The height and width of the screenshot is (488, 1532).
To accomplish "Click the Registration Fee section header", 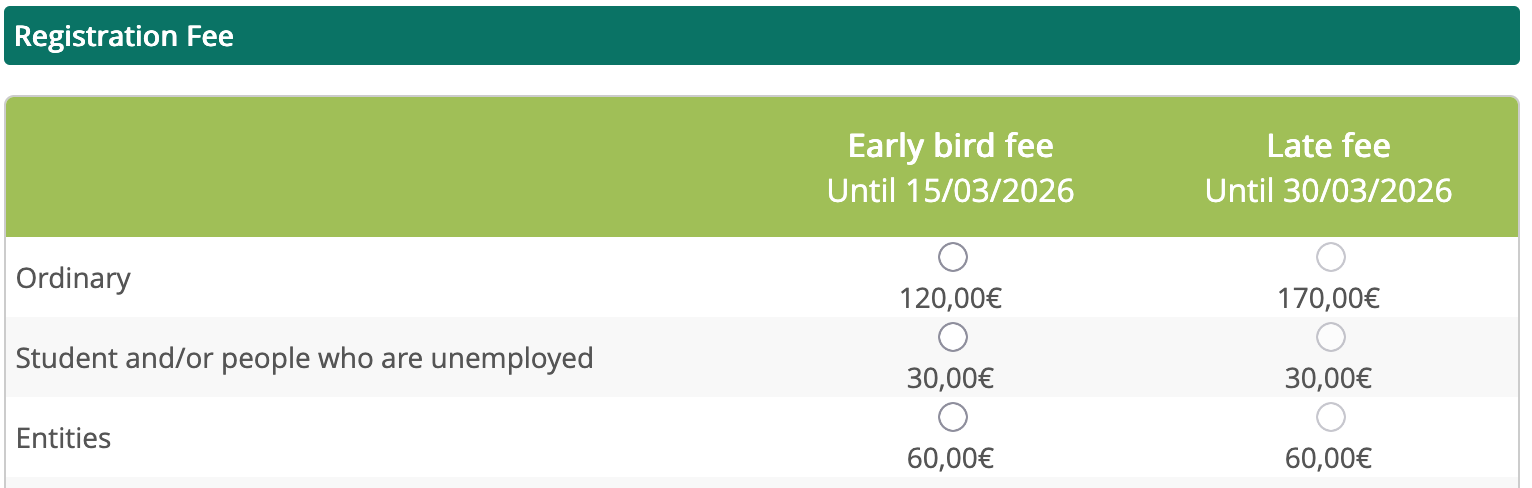I will (x=124, y=37).
